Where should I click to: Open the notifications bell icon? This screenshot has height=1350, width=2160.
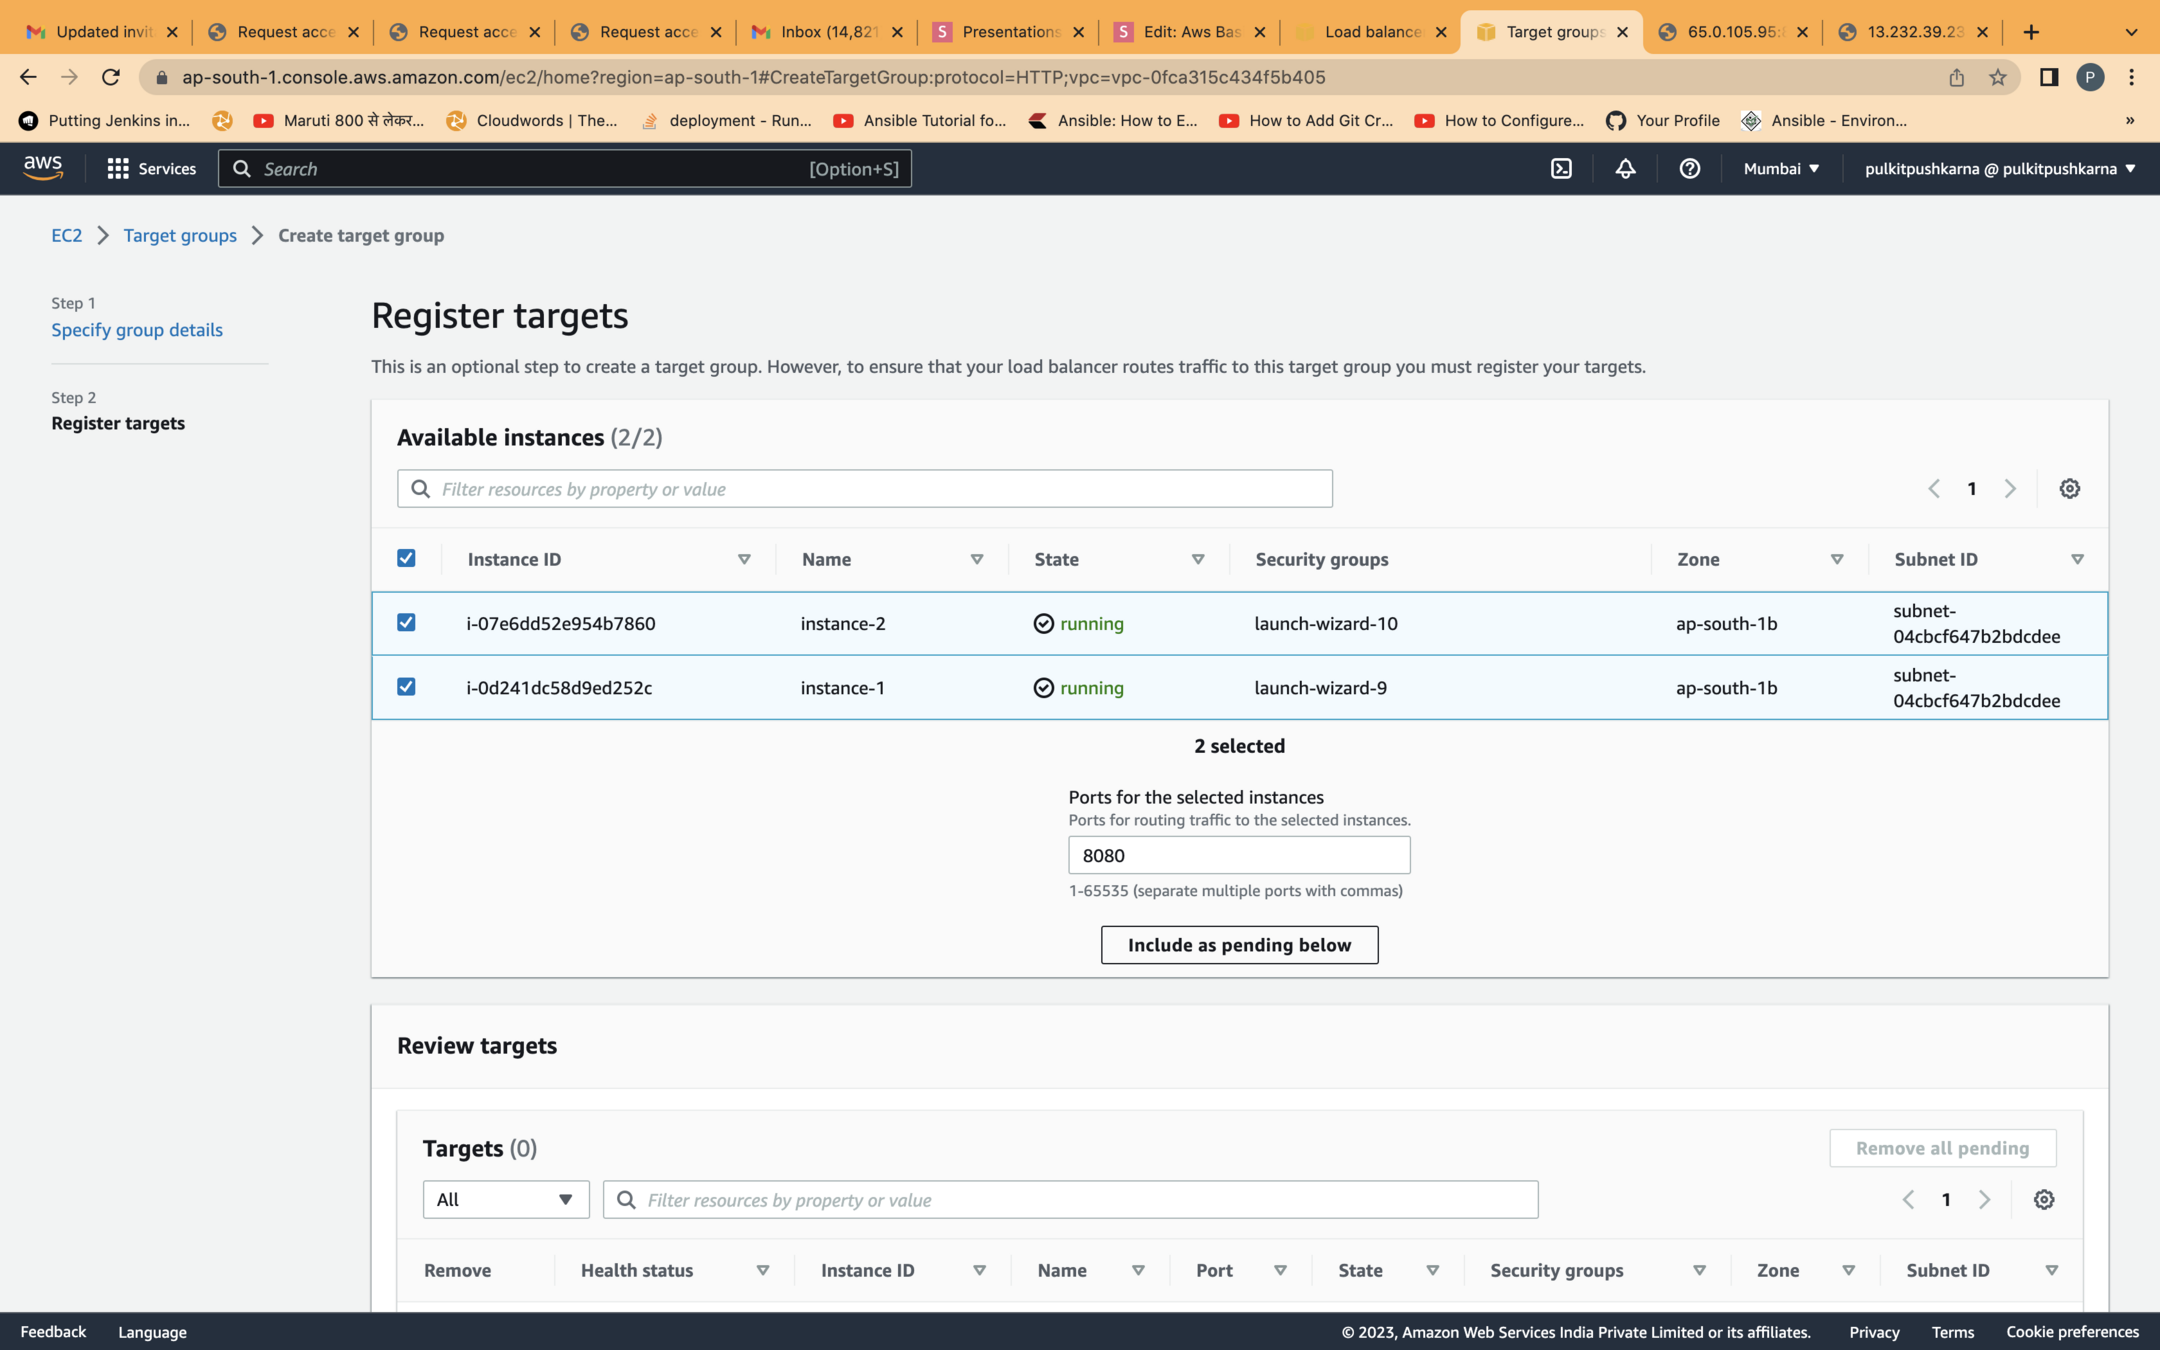tap(1625, 168)
